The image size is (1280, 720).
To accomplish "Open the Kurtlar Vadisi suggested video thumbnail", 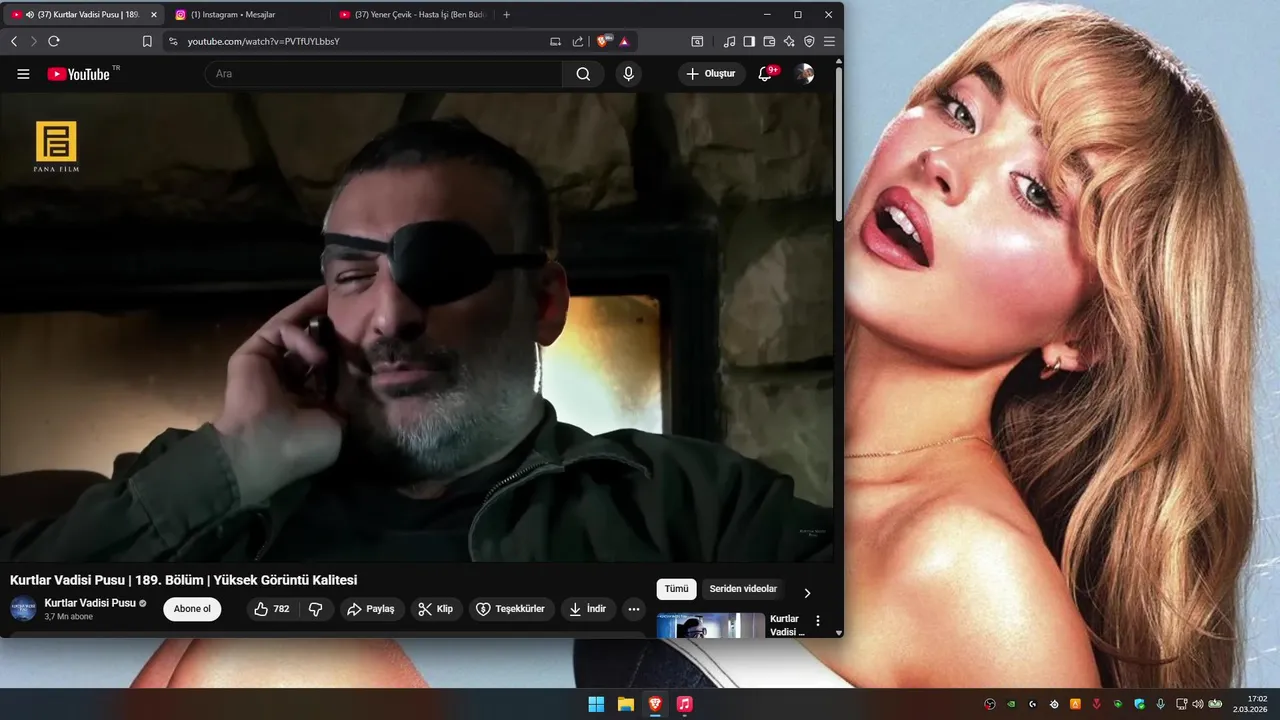I will (x=711, y=625).
